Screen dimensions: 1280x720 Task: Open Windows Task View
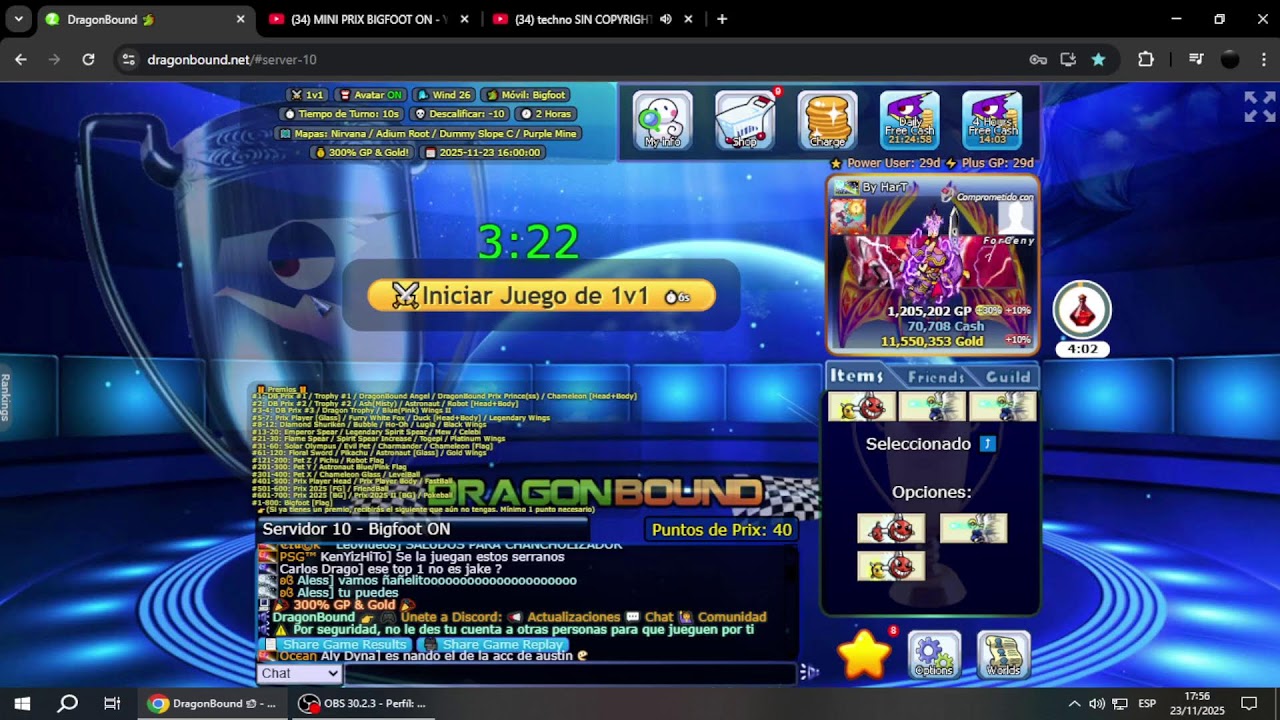(x=112, y=703)
